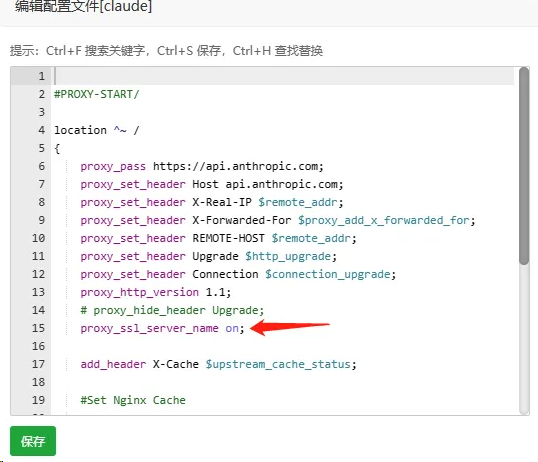
Task: Click the proxy_http_version 1.1 line
Action: click(x=156, y=292)
